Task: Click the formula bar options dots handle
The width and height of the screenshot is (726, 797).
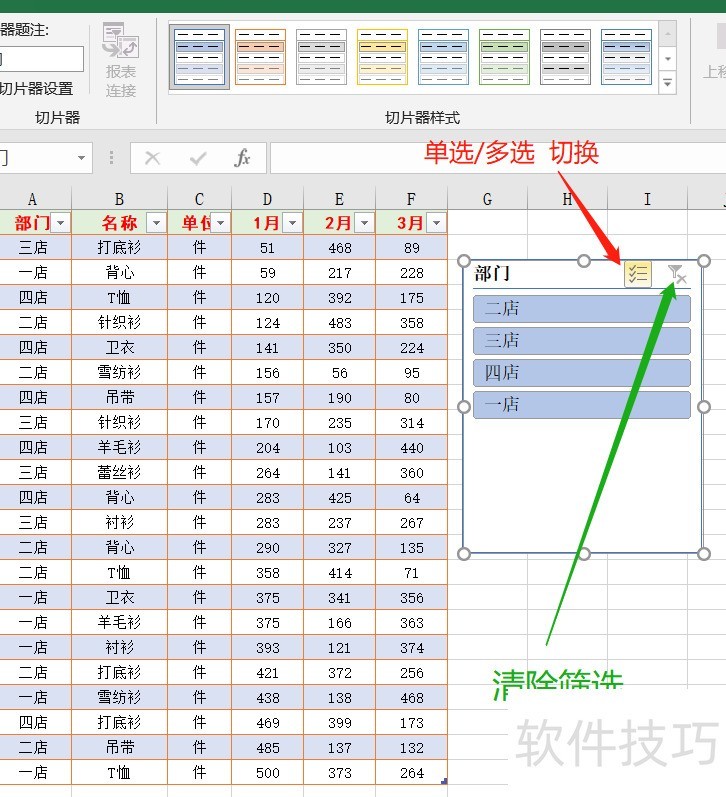Action: pyautogui.click(x=111, y=158)
